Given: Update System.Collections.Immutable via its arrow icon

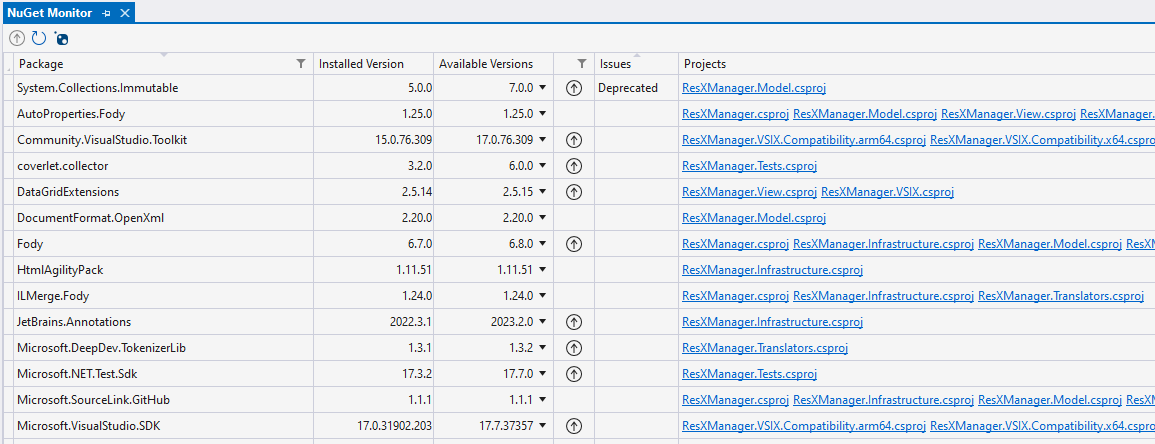Looking at the screenshot, I should (574, 88).
